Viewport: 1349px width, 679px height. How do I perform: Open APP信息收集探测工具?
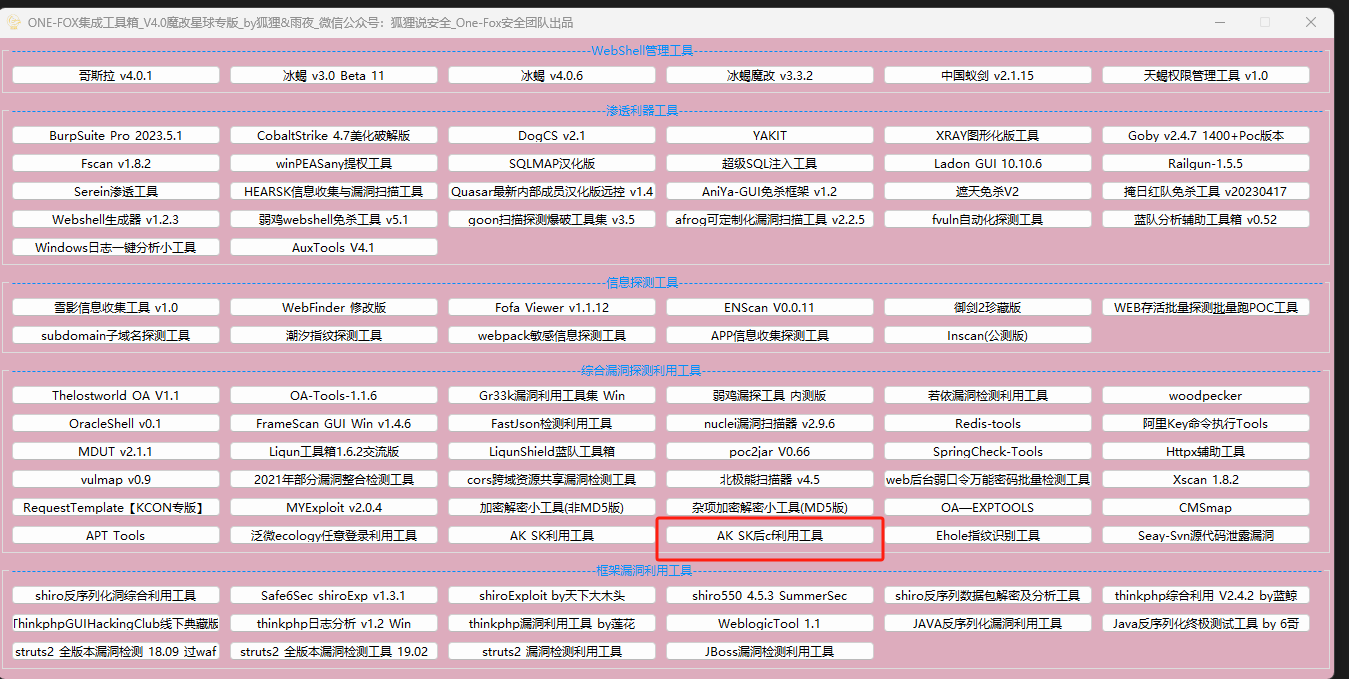click(x=770, y=335)
